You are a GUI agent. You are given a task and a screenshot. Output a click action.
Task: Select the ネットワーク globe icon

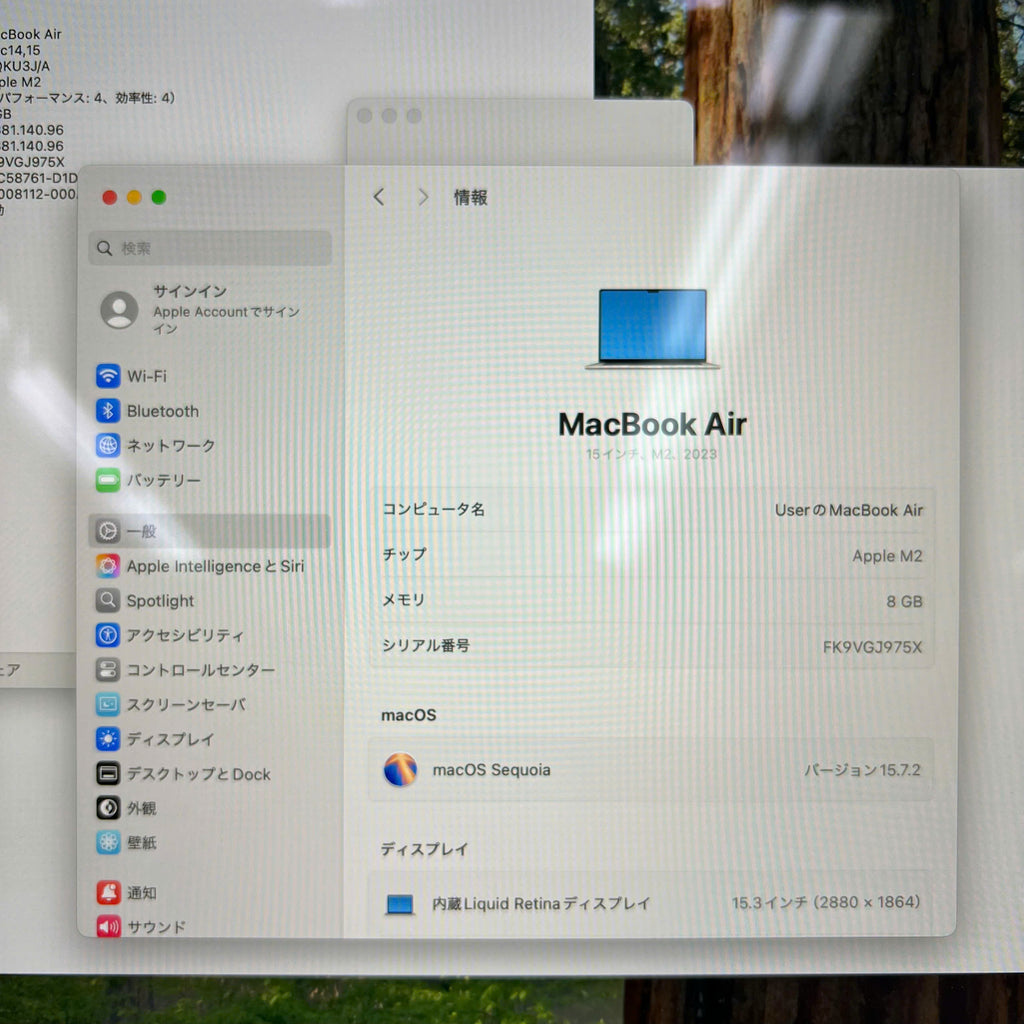click(108, 446)
